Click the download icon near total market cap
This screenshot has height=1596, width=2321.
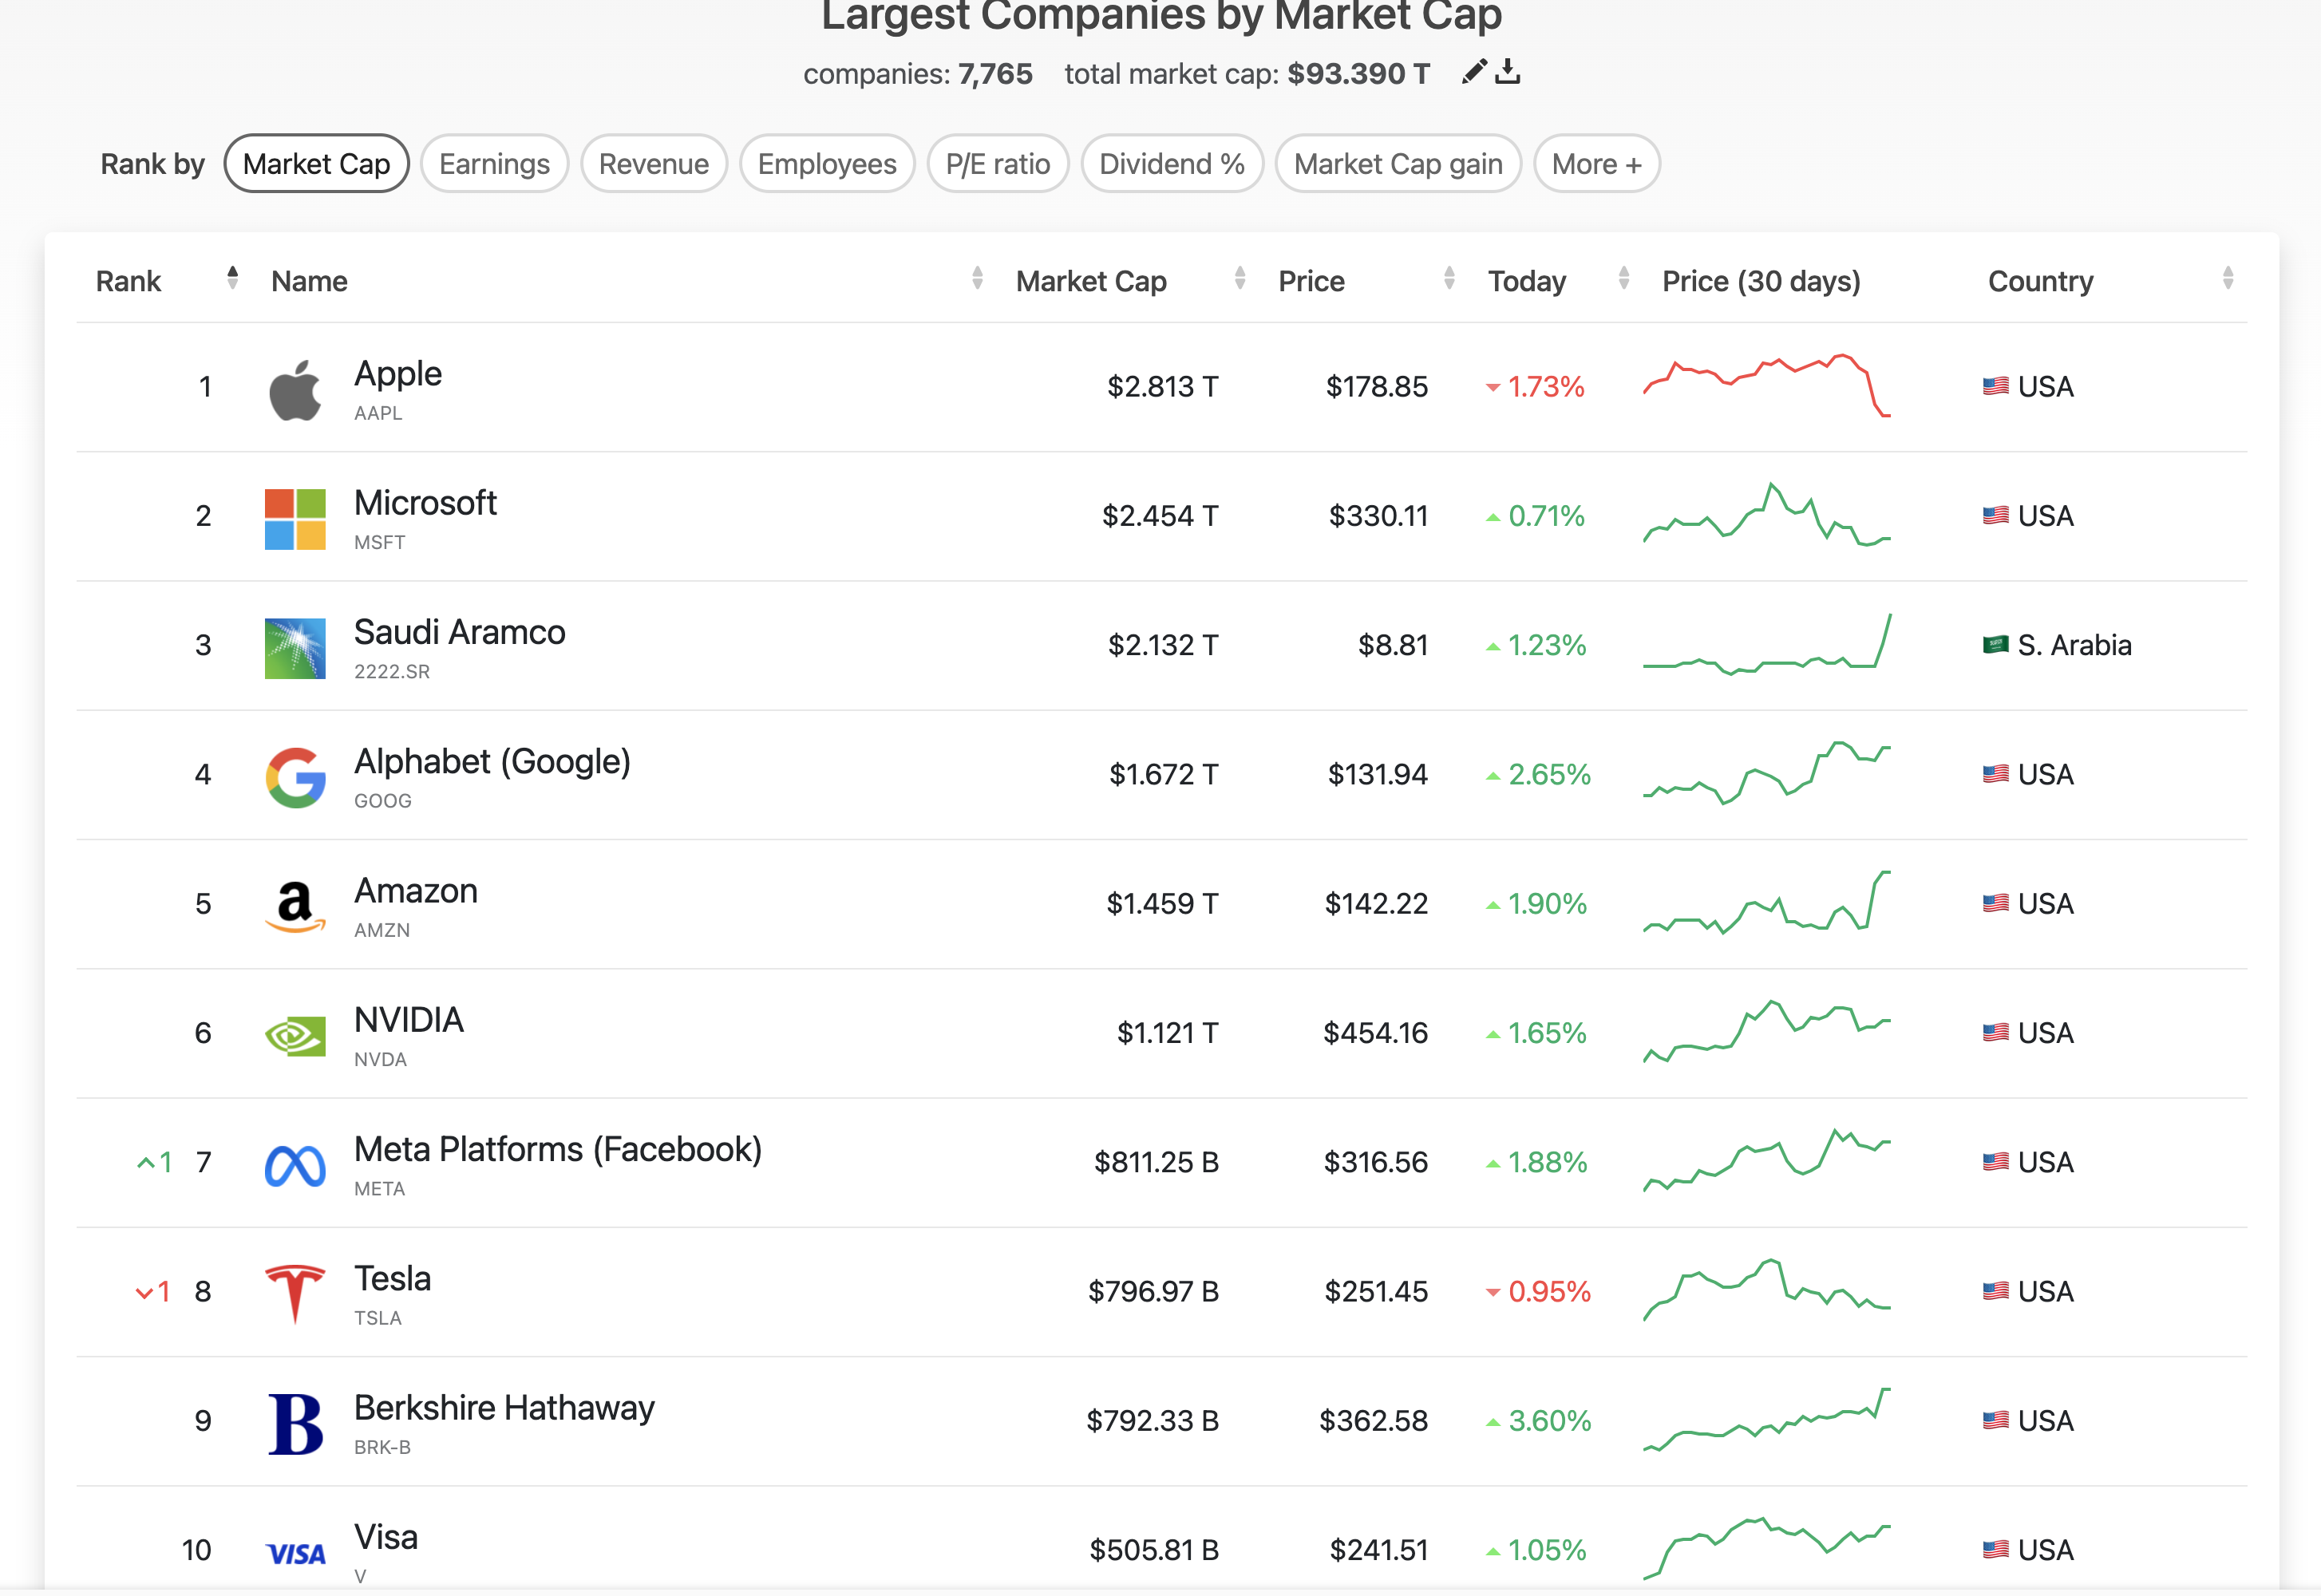1508,71
